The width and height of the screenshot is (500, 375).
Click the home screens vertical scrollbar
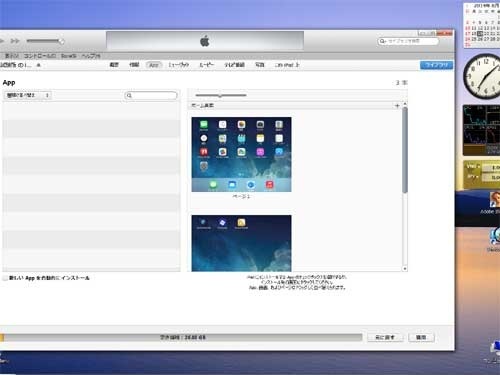(405, 150)
